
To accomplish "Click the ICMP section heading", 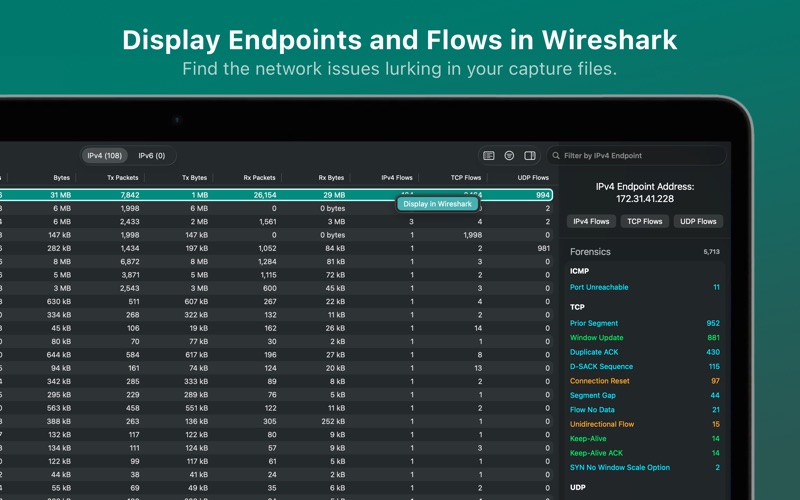I will tap(580, 271).
